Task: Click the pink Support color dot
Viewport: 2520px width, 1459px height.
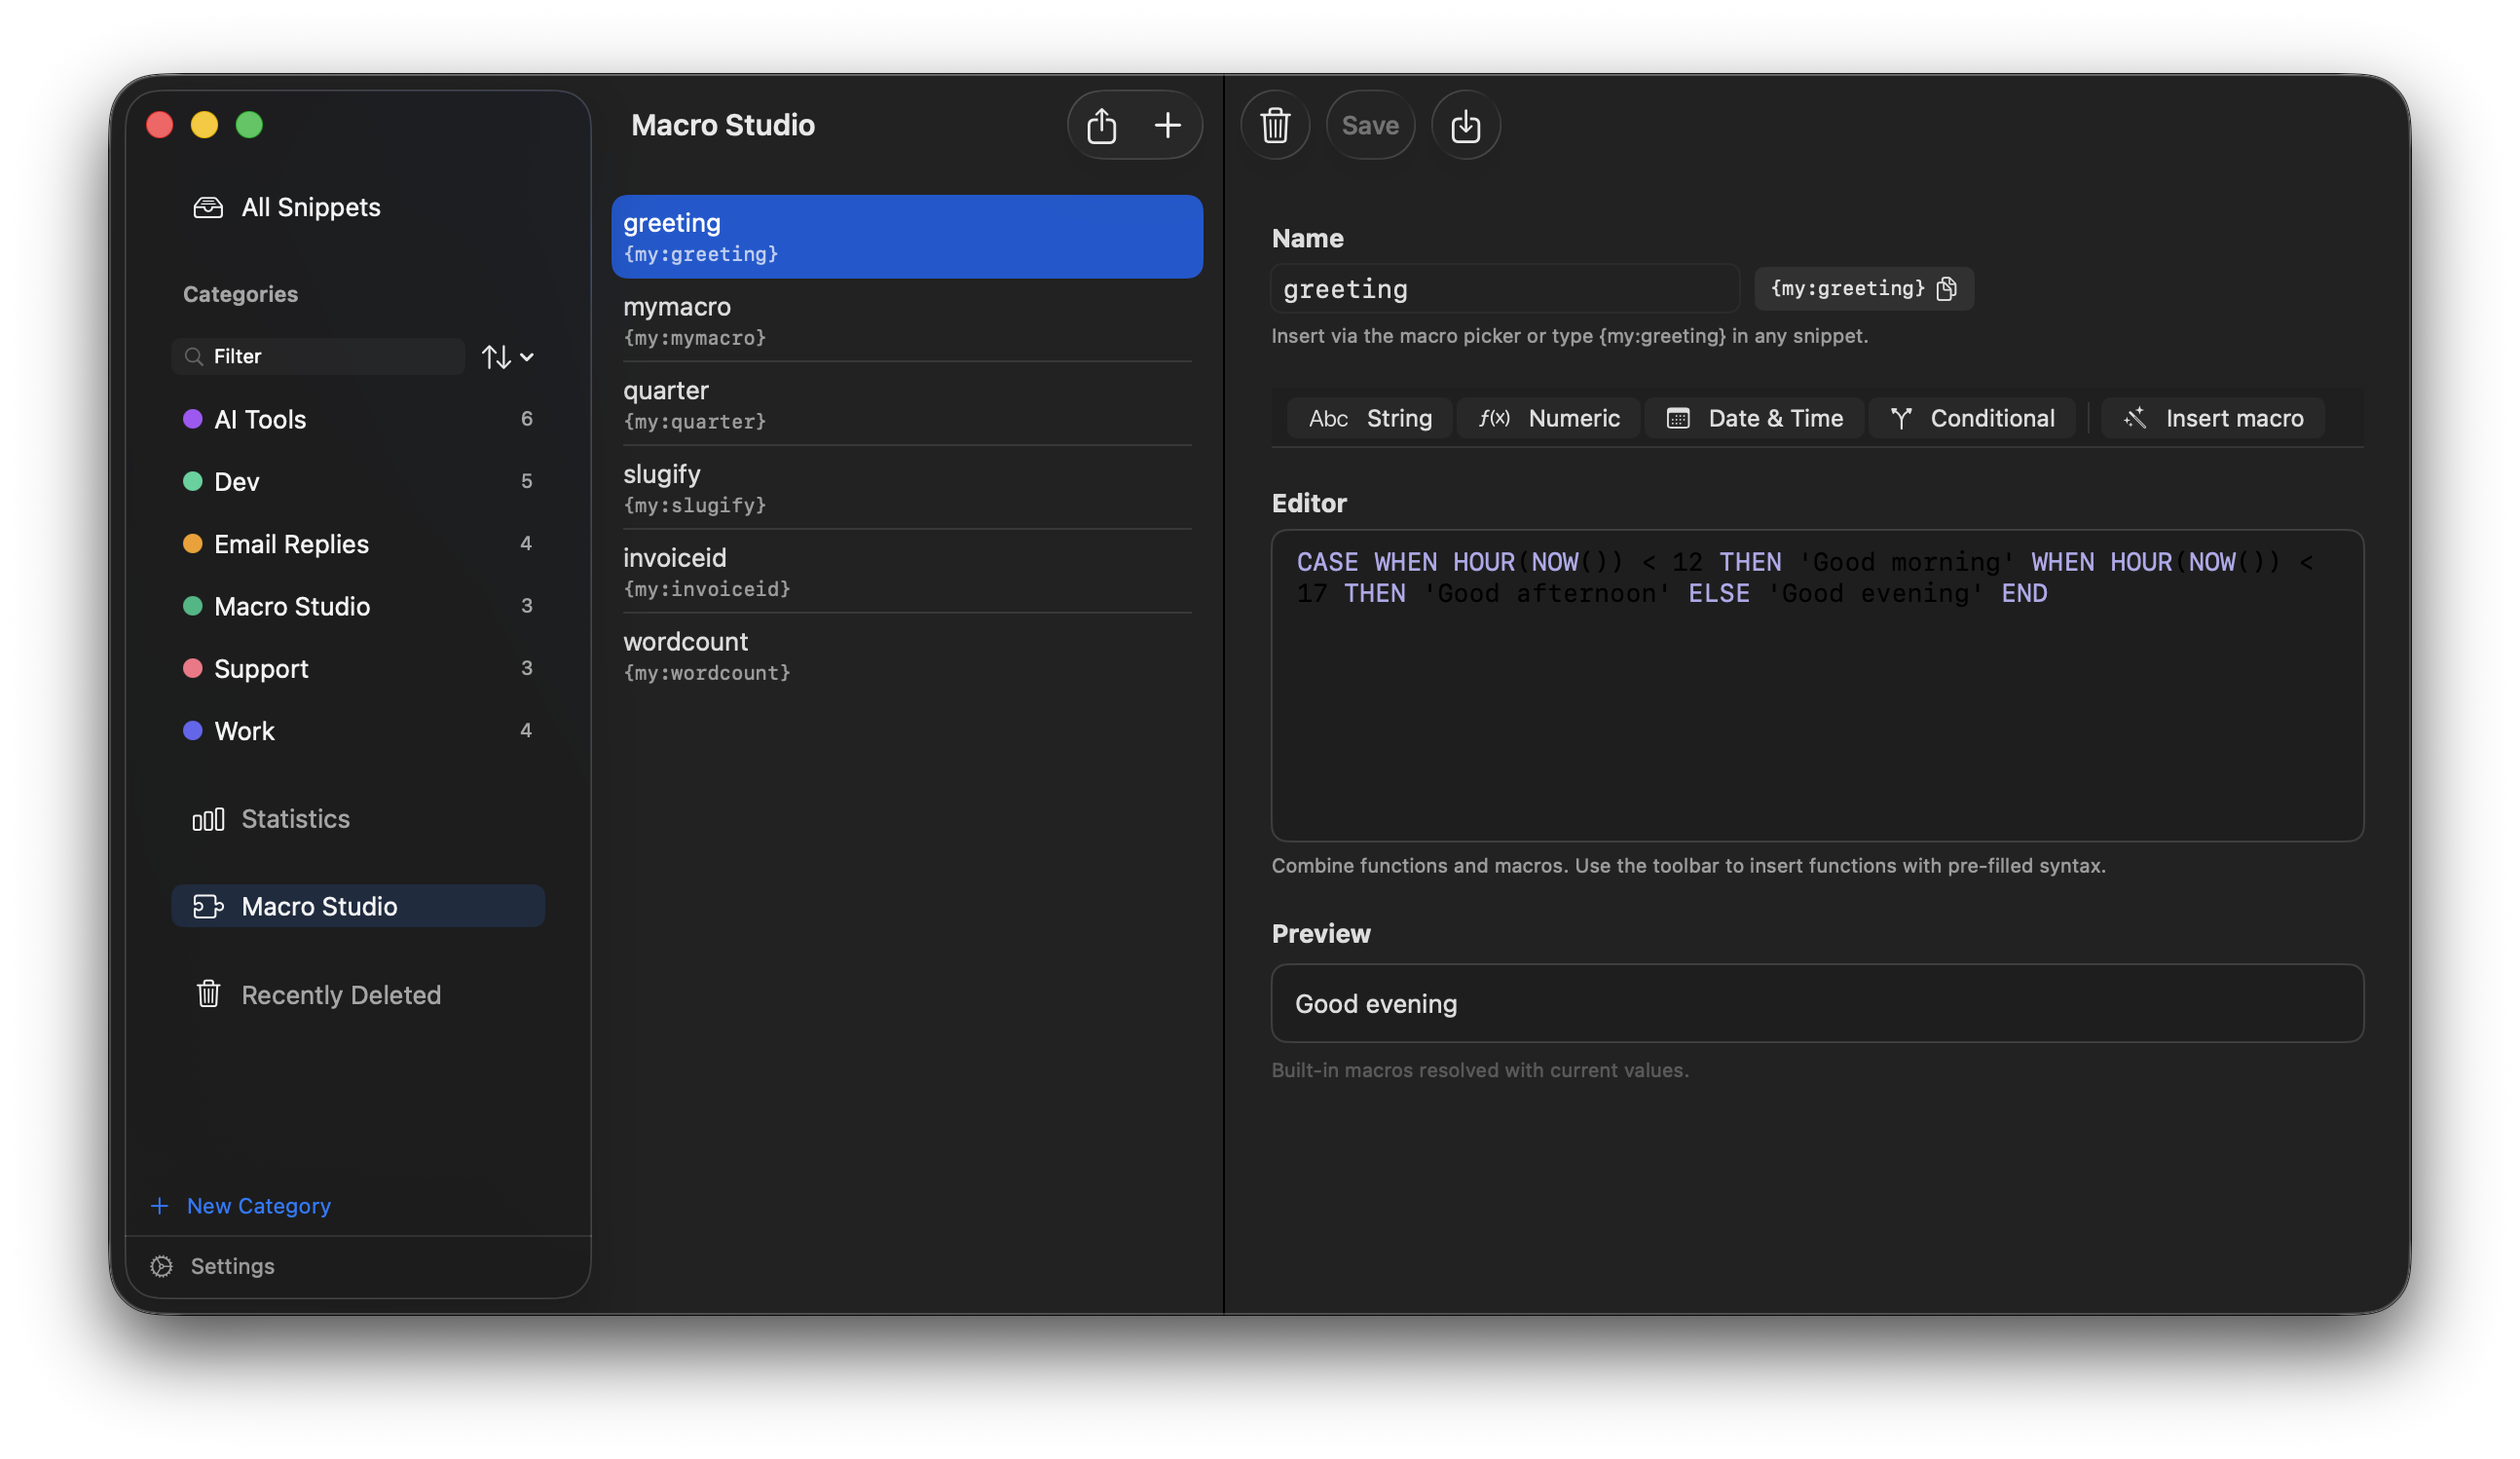Action: tap(193, 669)
